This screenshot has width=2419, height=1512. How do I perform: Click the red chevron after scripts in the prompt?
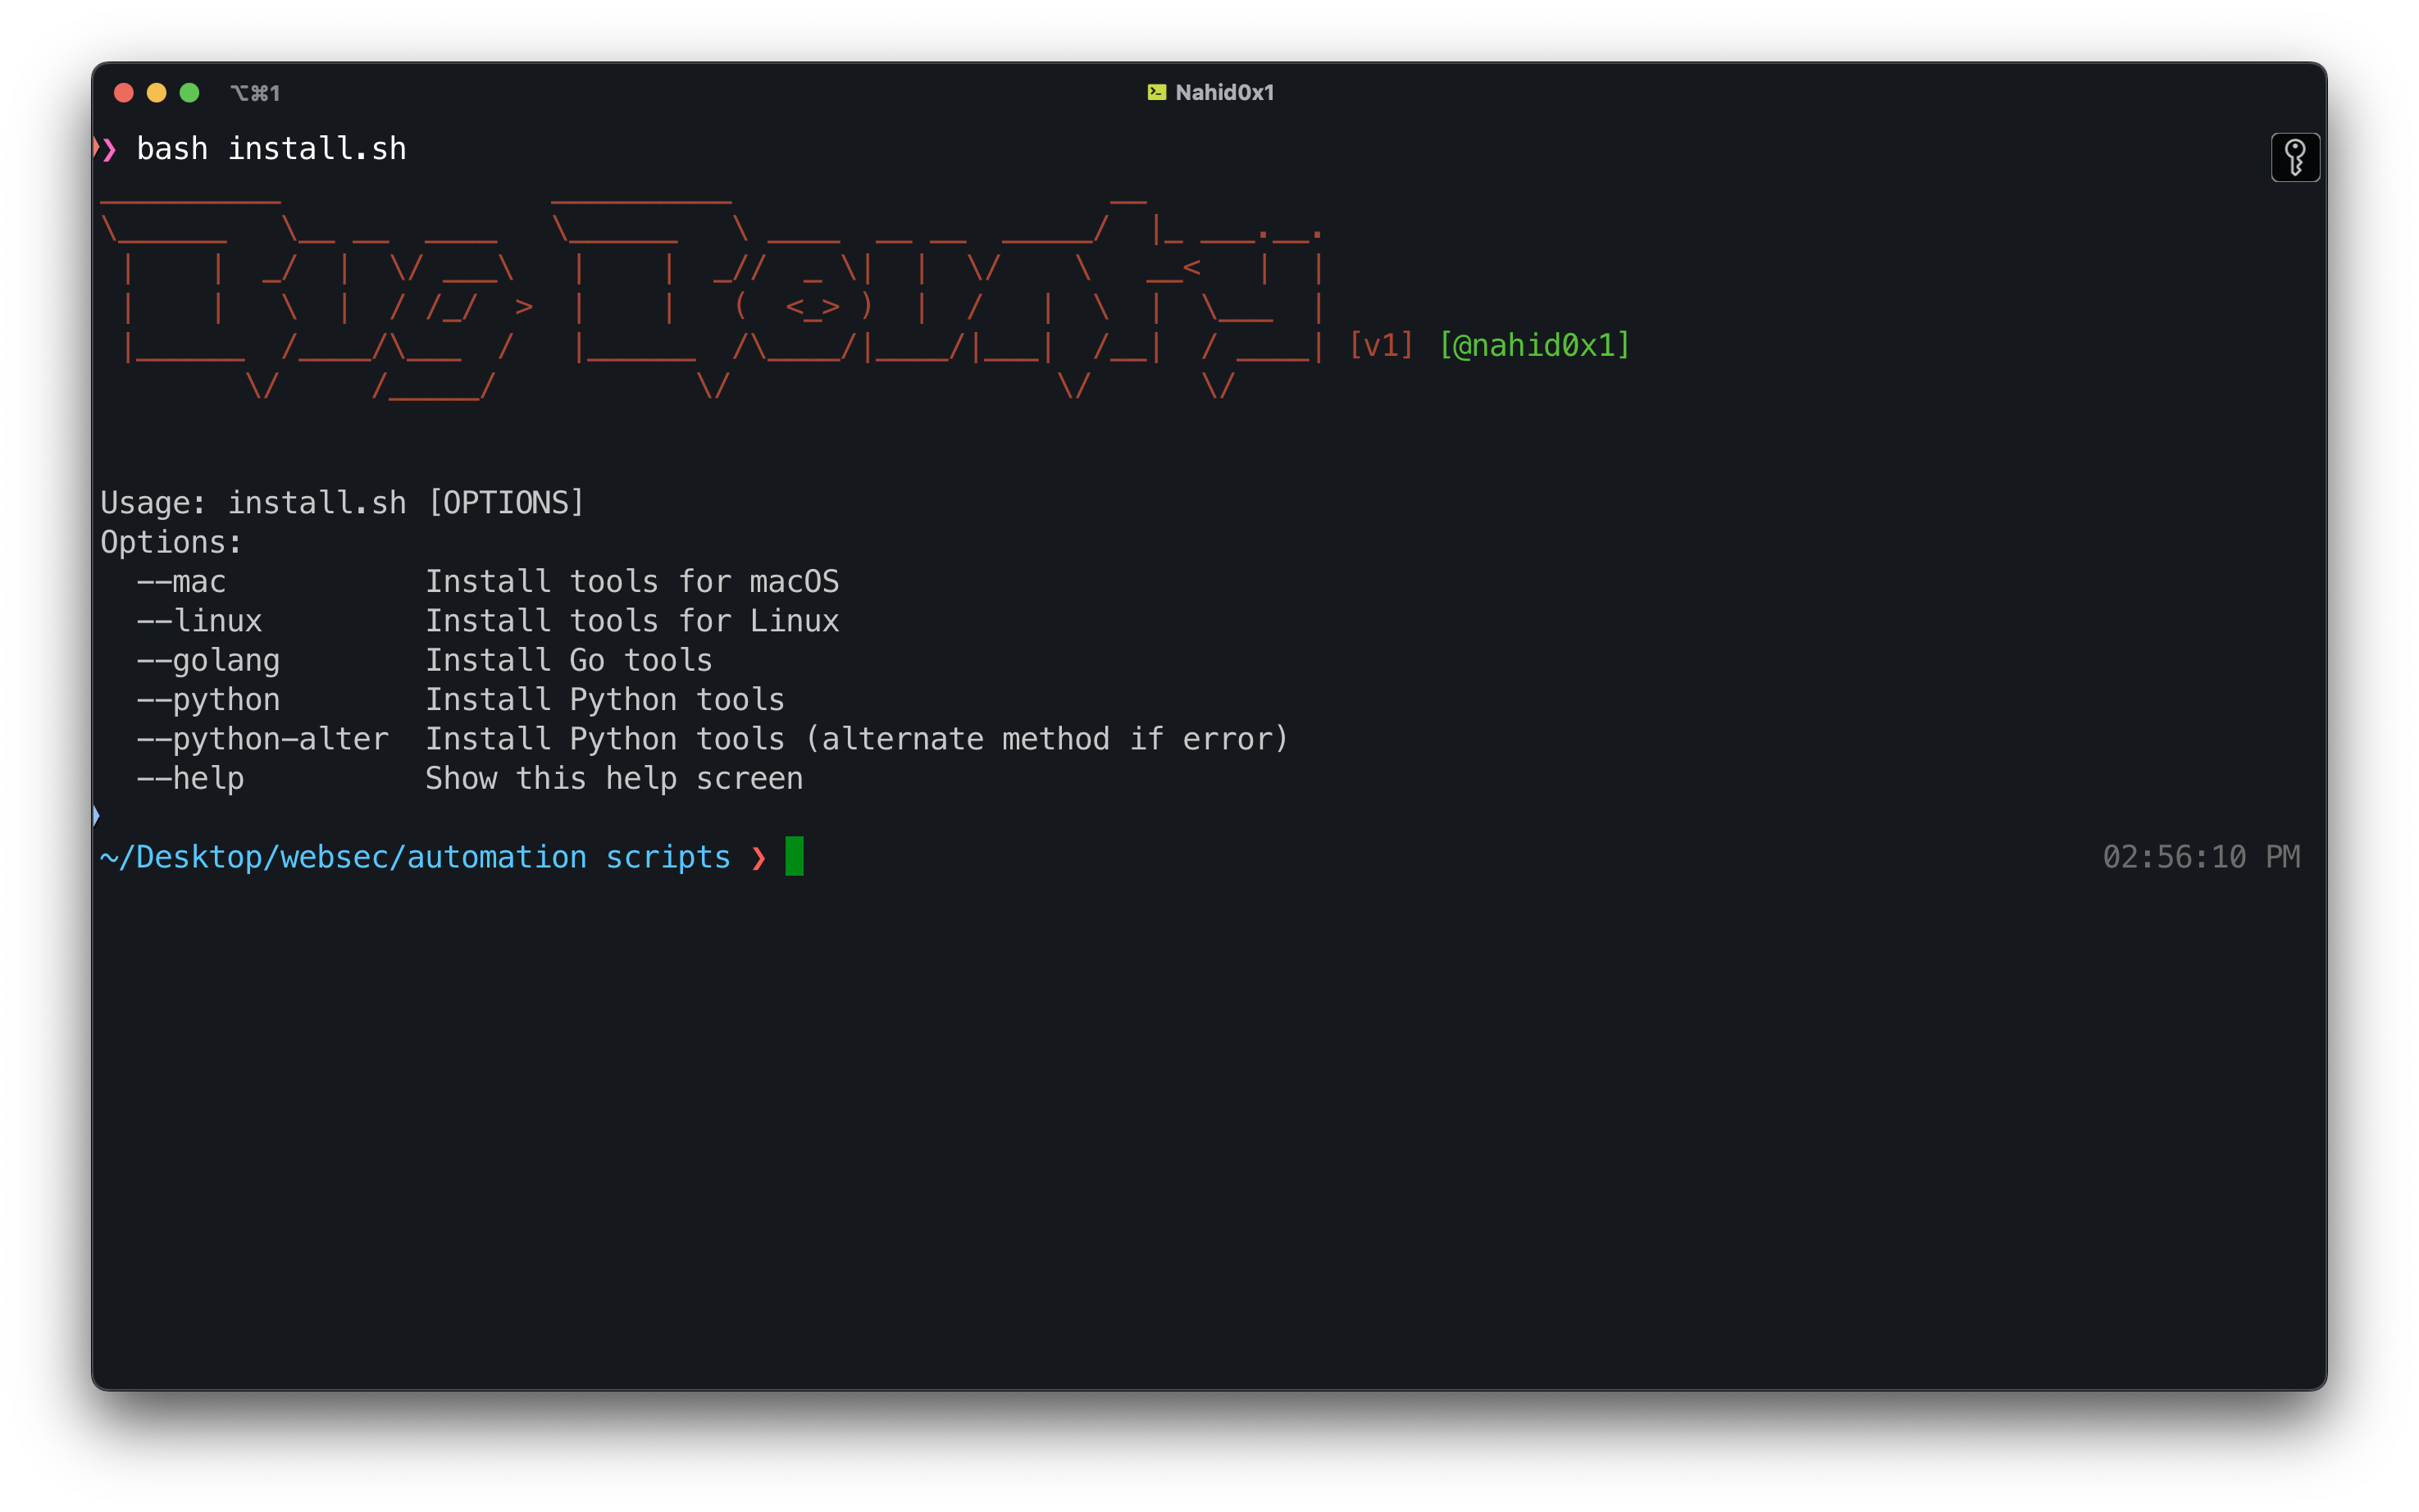761,857
